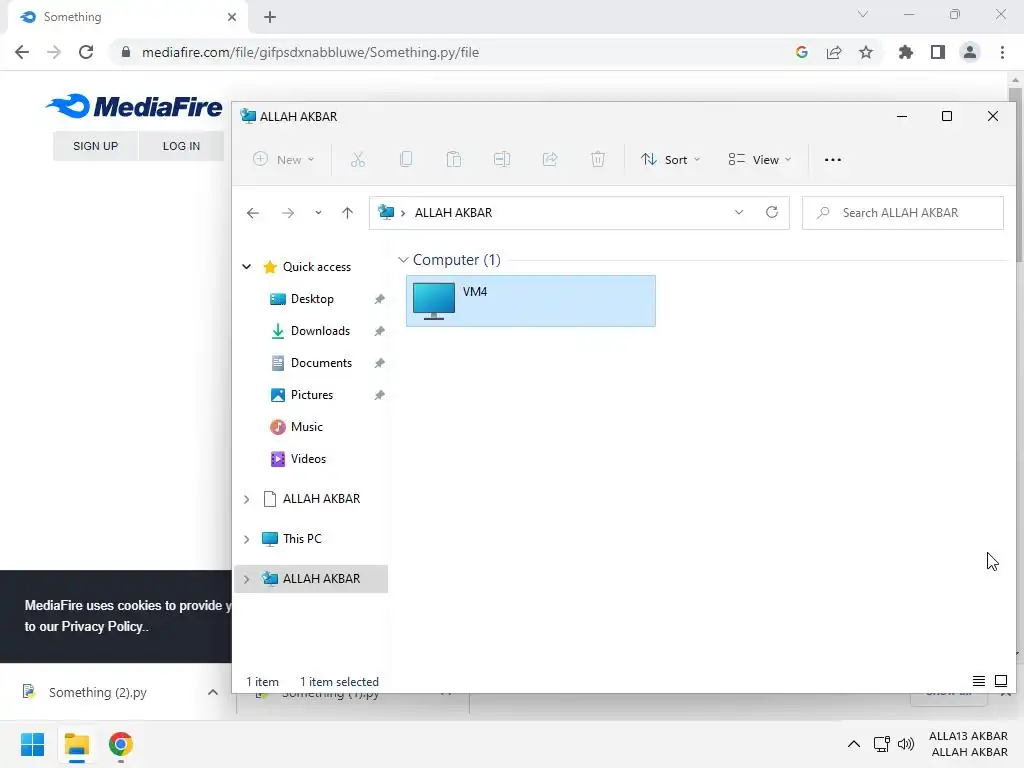This screenshot has height=768, width=1024.
Task: Click the Google icon in address bar
Action: (x=802, y=52)
